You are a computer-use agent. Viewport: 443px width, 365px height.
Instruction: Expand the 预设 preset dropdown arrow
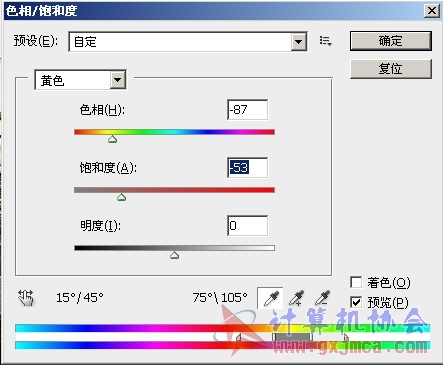click(299, 42)
